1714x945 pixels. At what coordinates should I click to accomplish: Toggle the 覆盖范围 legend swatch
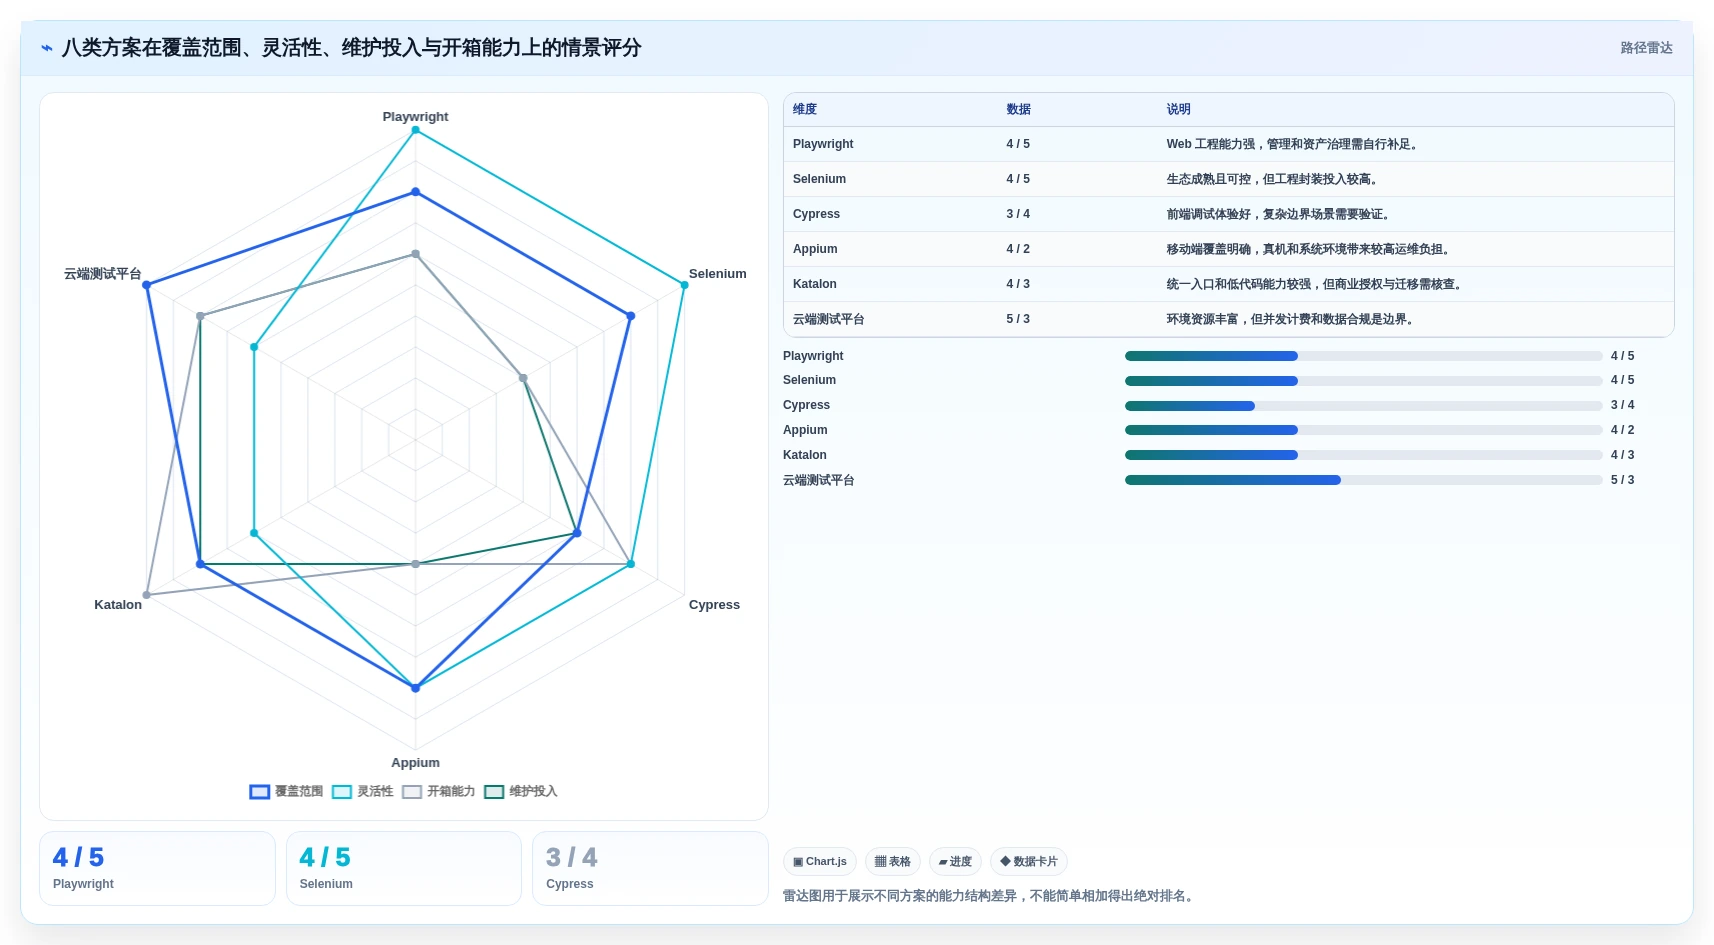pos(260,792)
